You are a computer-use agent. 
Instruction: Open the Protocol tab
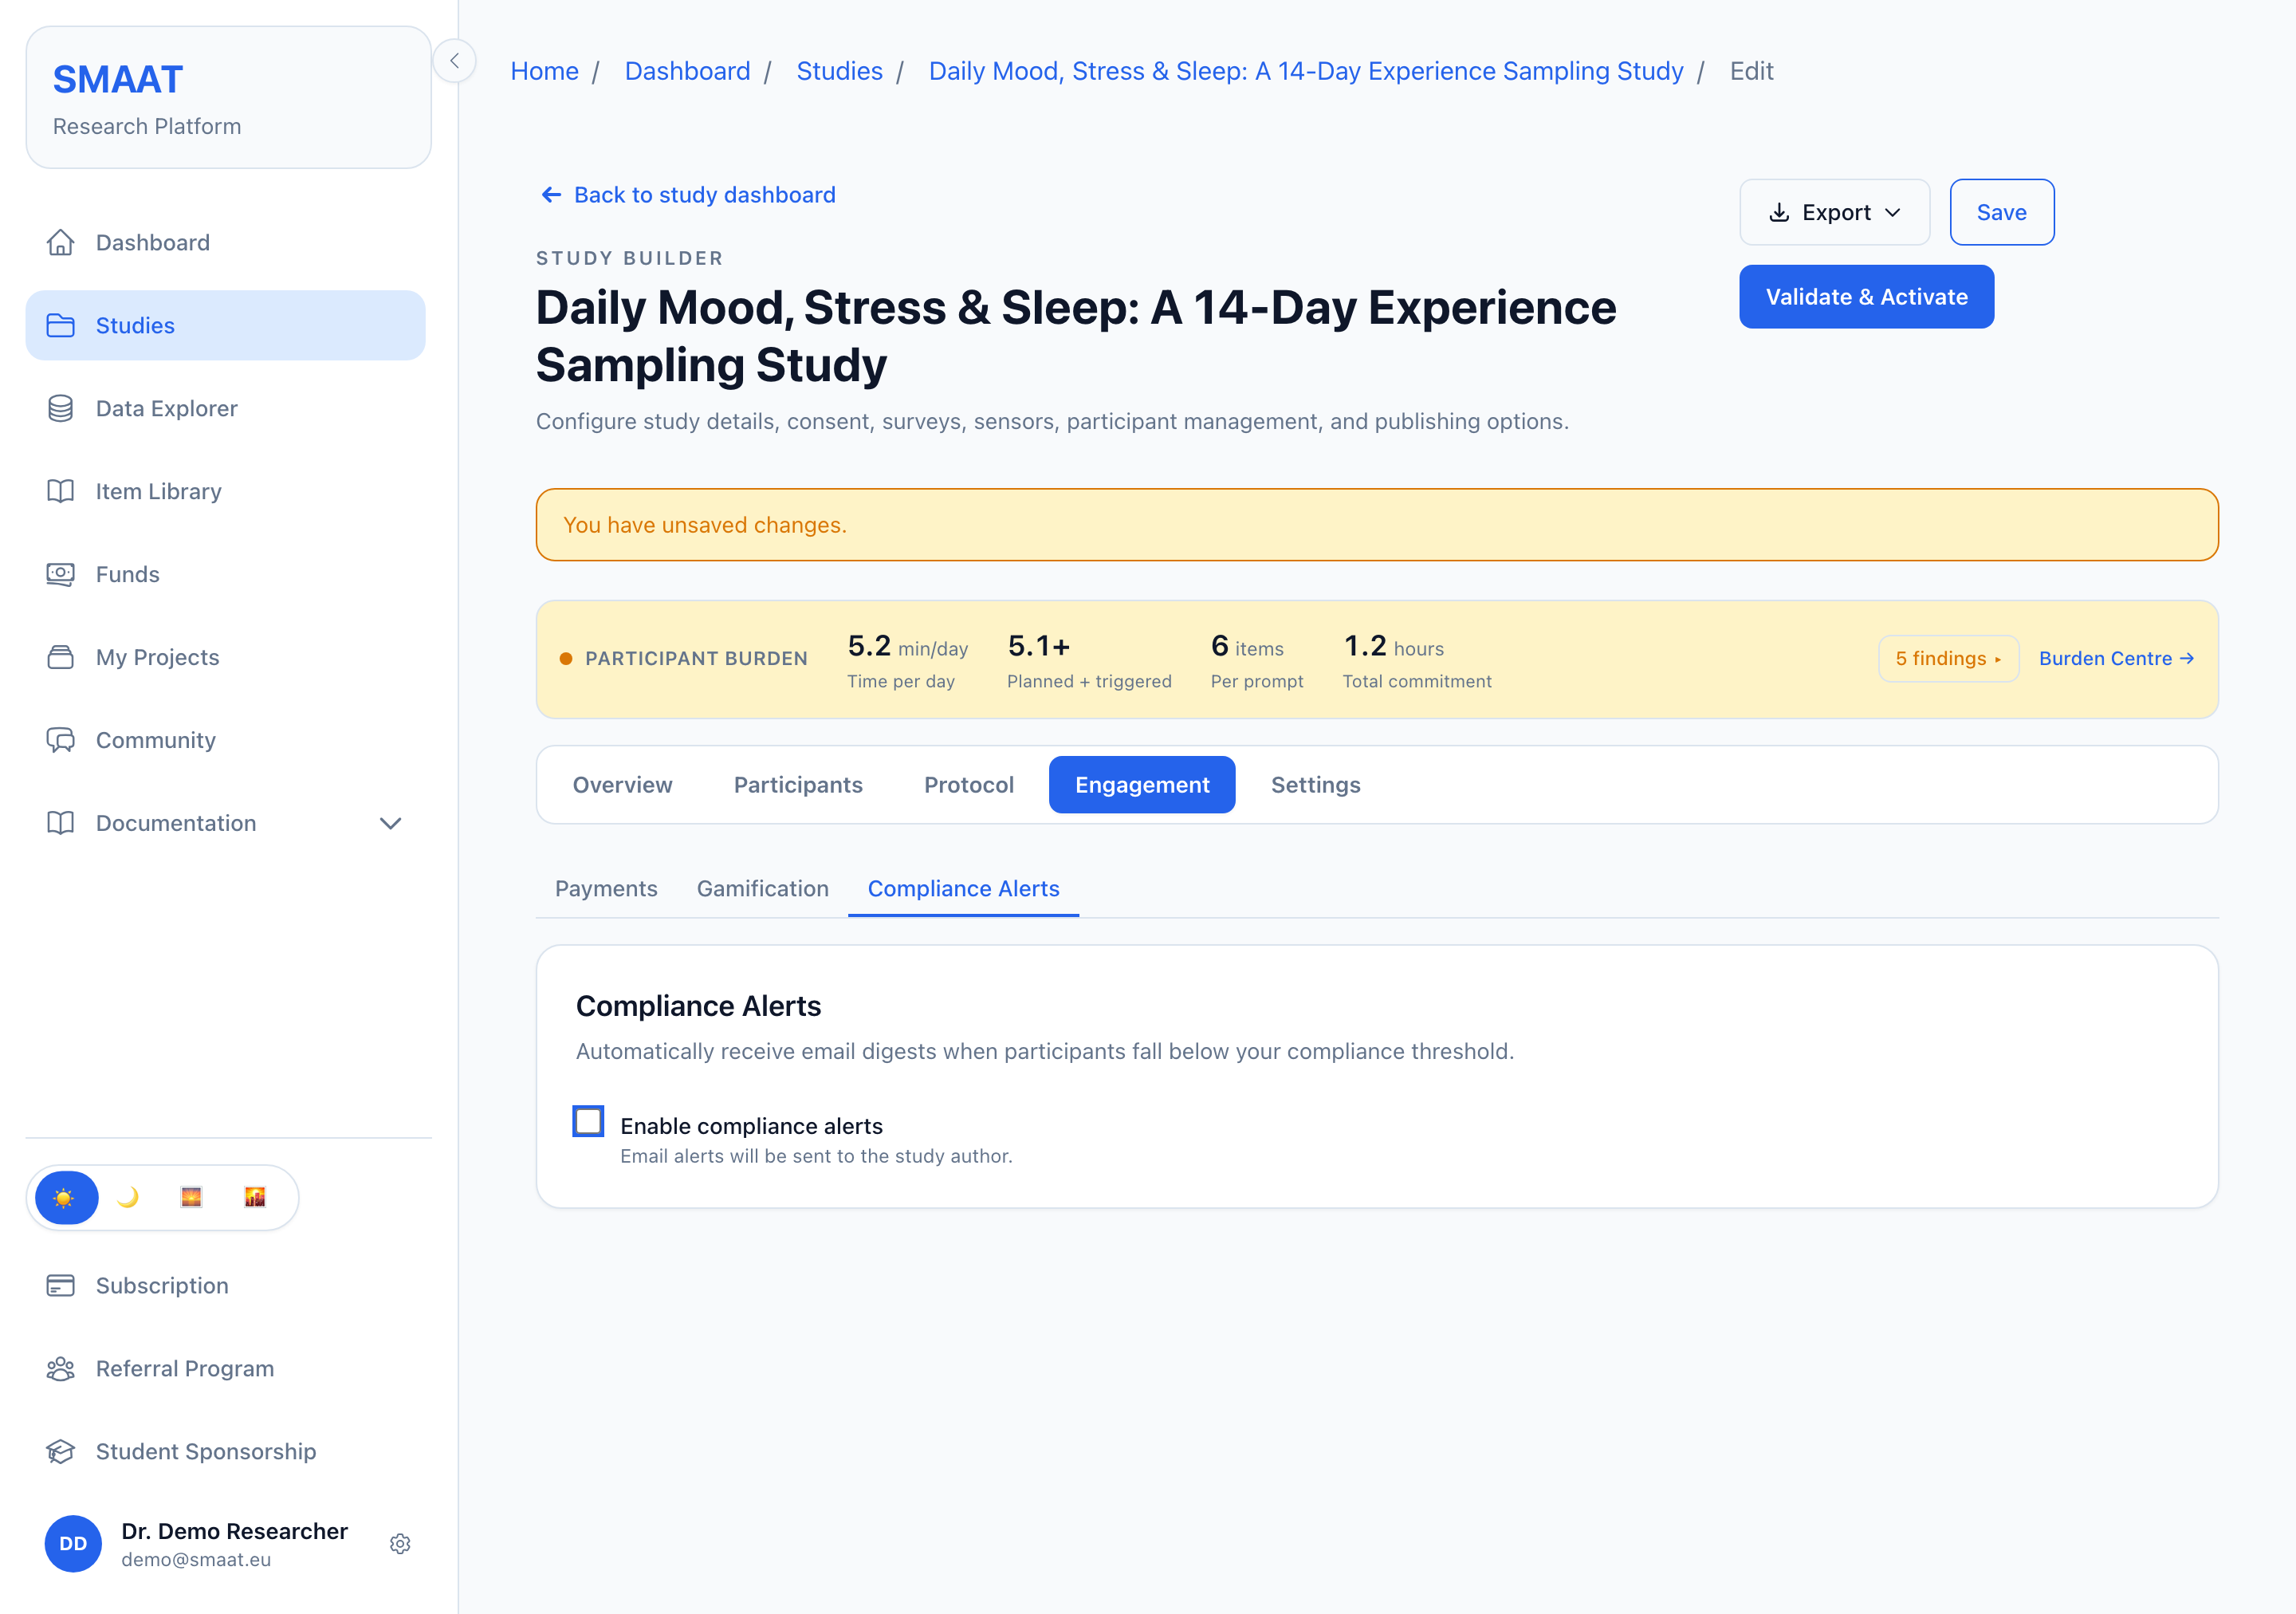coord(968,785)
